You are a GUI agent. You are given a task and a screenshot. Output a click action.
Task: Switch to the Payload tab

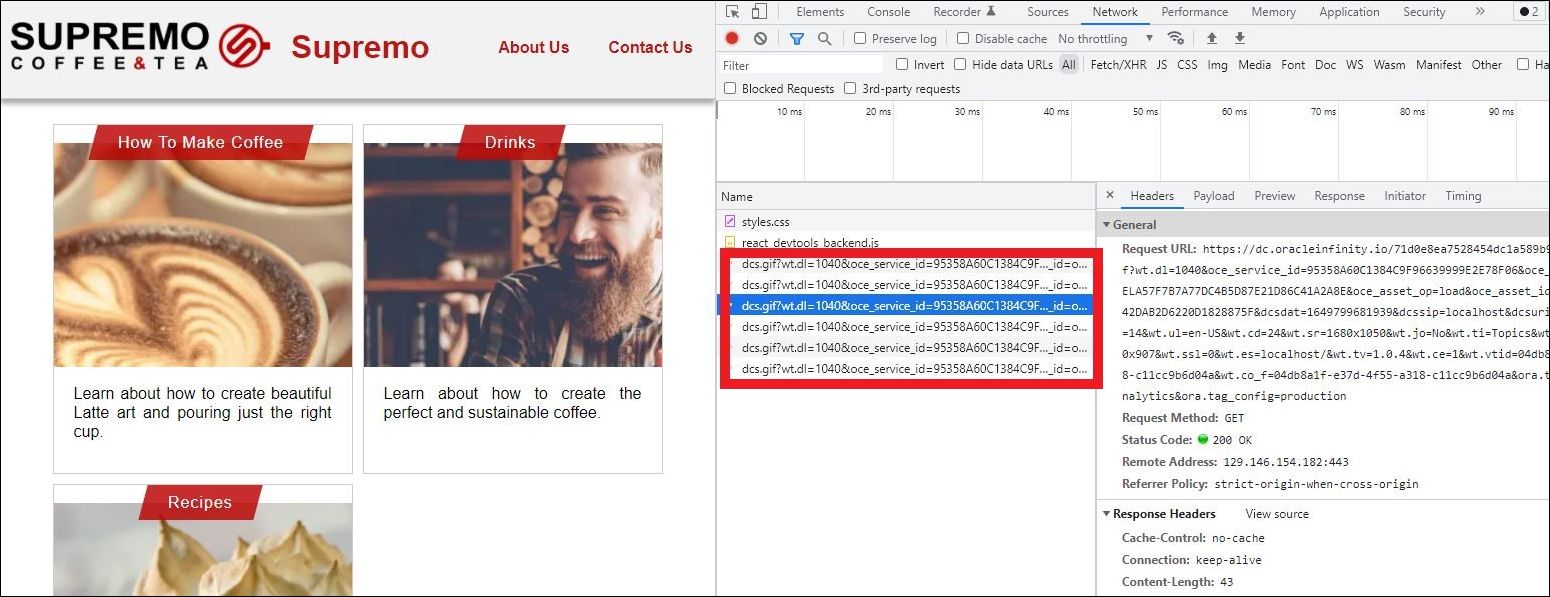1214,195
